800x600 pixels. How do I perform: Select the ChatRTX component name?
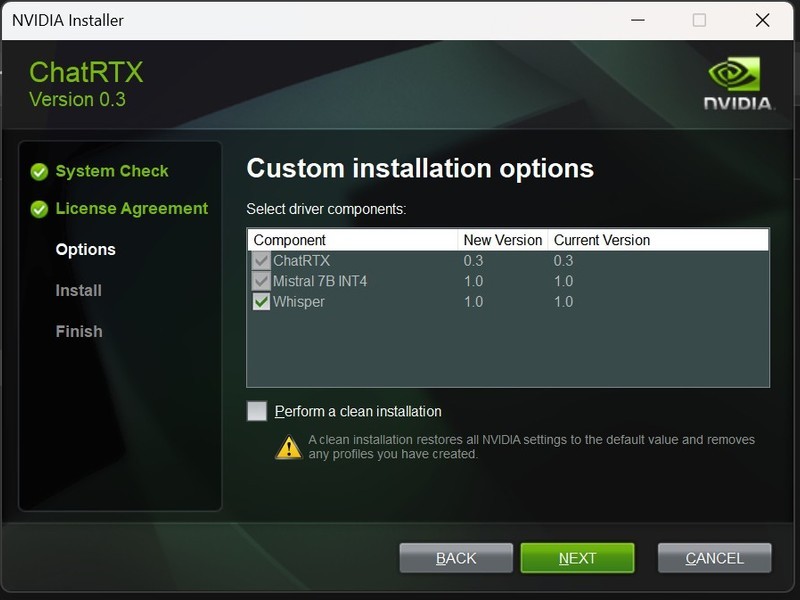pos(302,261)
